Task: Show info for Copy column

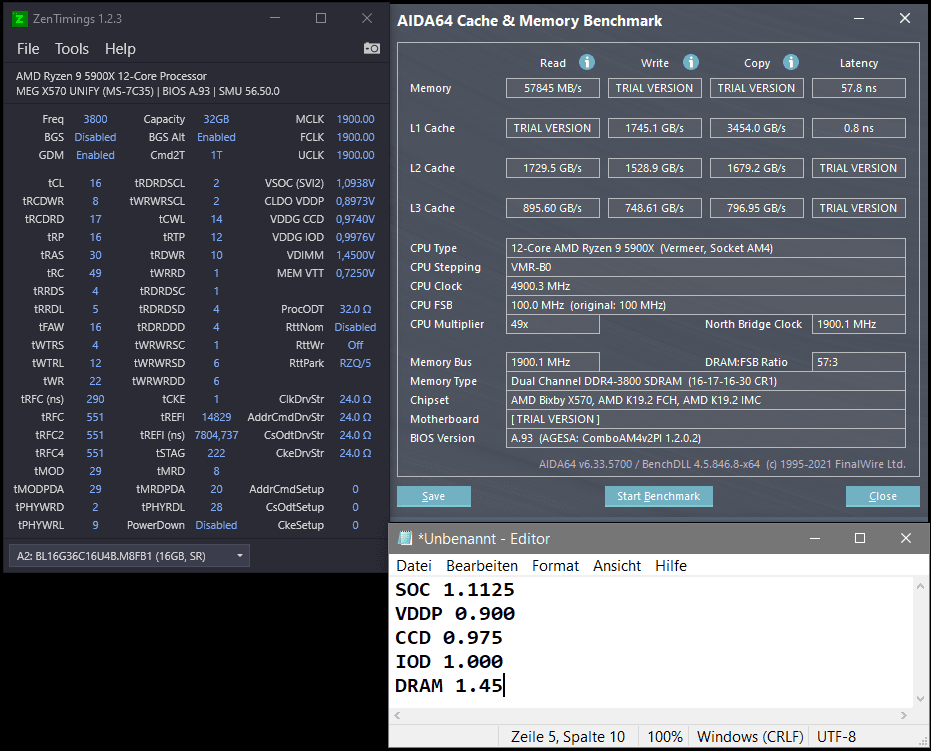Action: tap(790, 62)
